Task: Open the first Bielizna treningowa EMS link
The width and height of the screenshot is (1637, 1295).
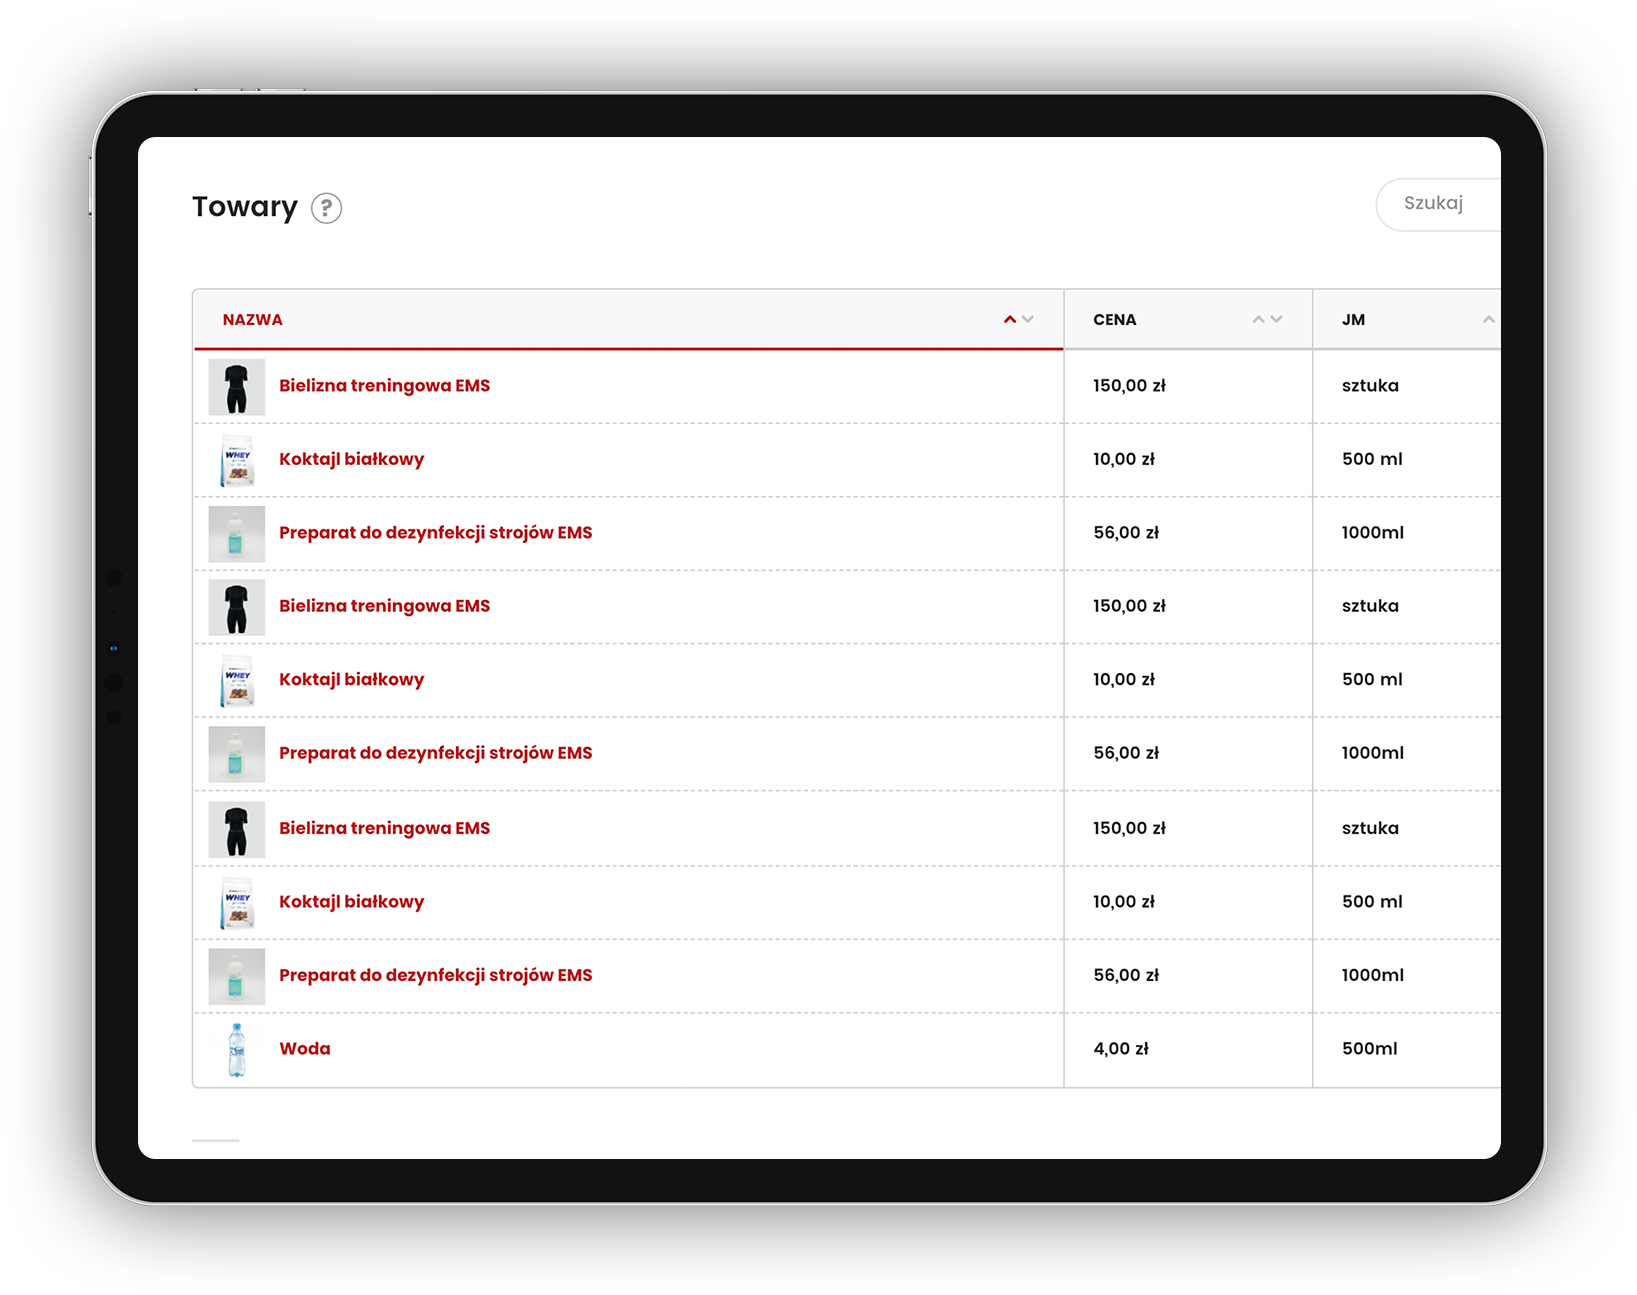Action: coord(384,386)
